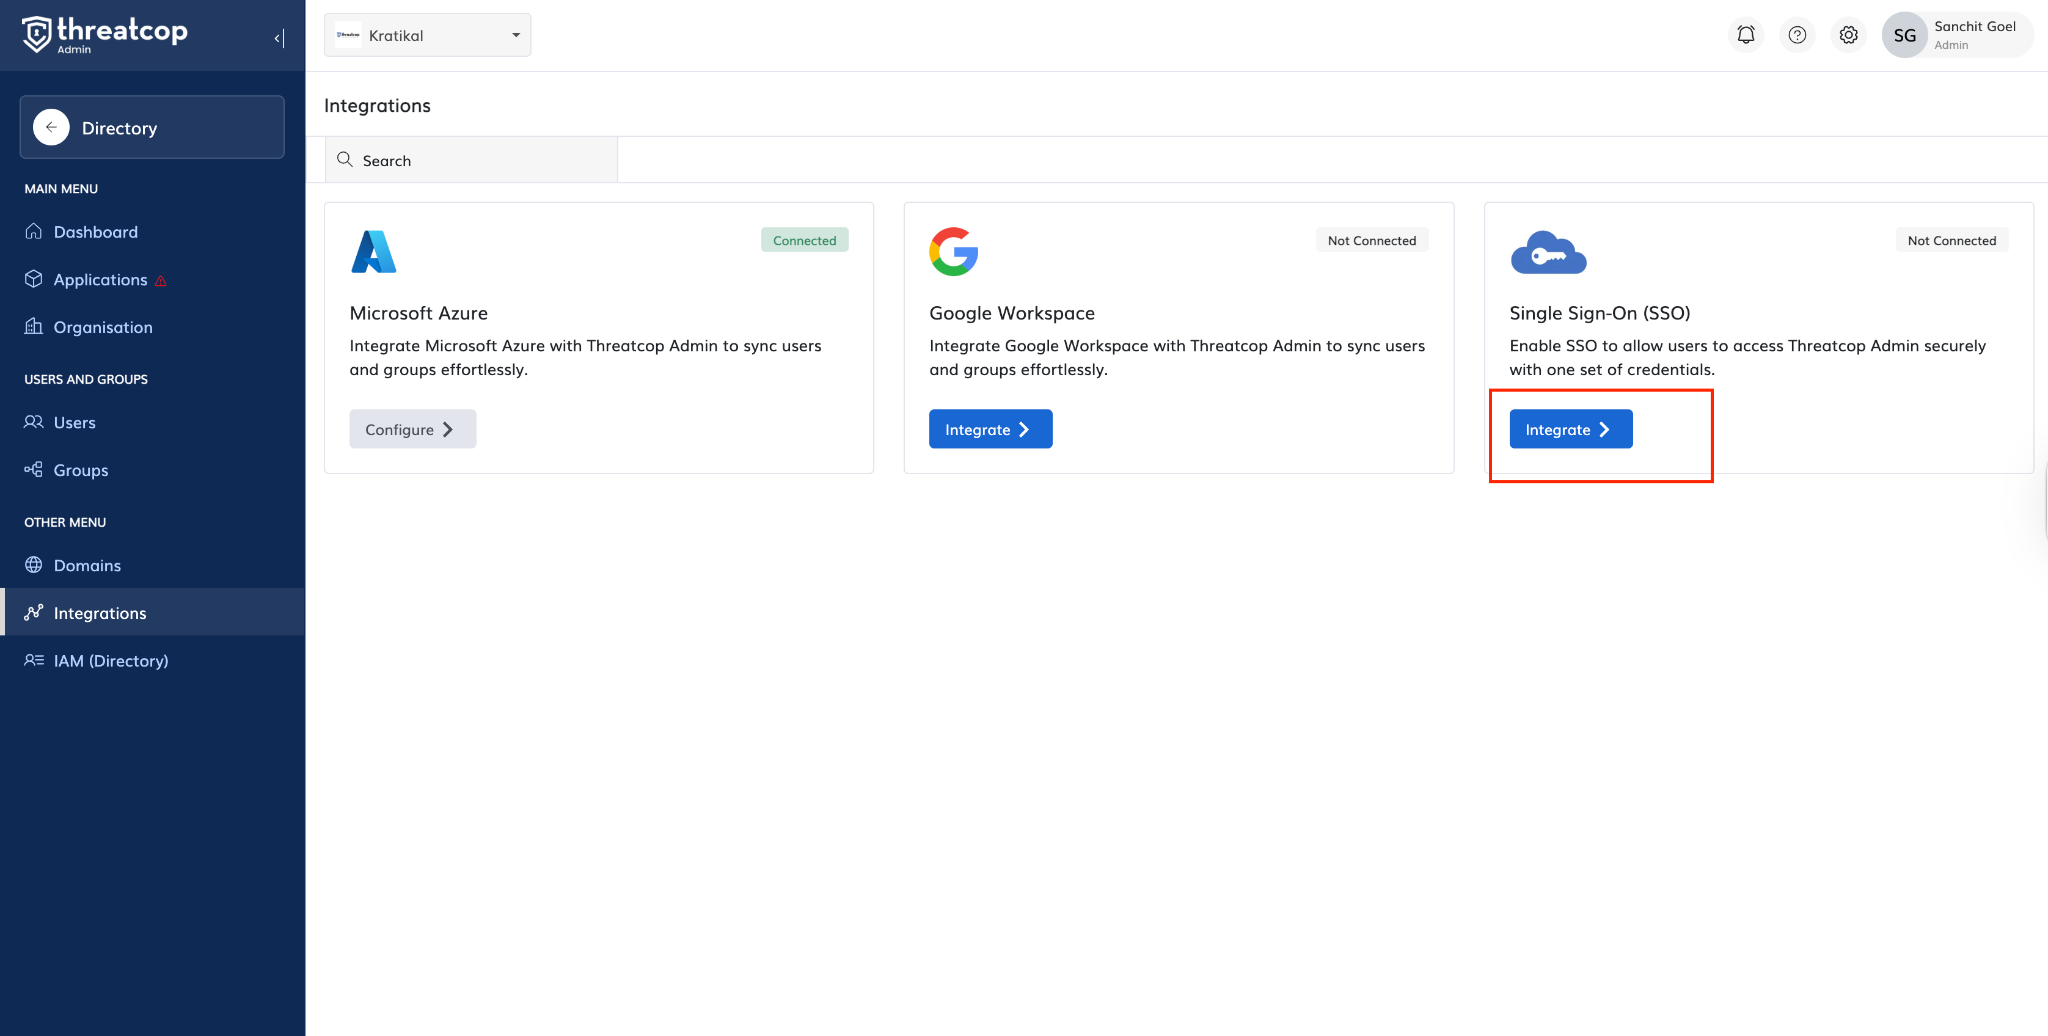This screenshot has height=1036, width=2048.
Task: Open the Dashboard menu item
Action: click(95, 232)
